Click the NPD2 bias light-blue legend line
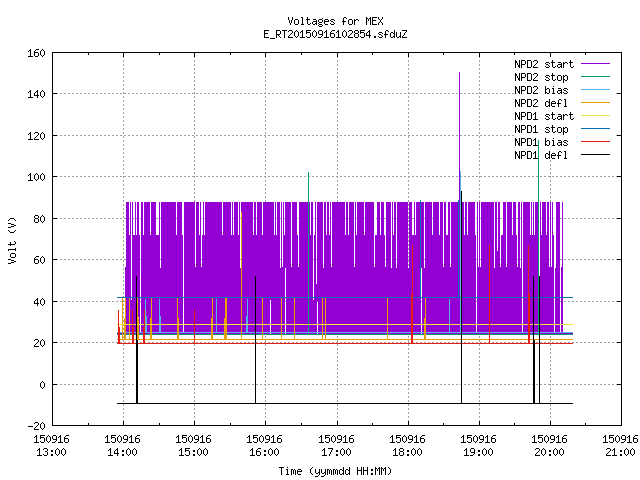This screenshot has width=640, height=480. (595, 90)
